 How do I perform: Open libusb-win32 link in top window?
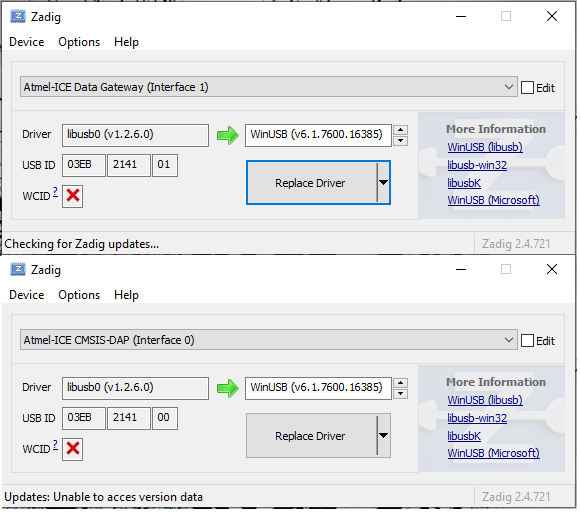(x=477, y=165)
